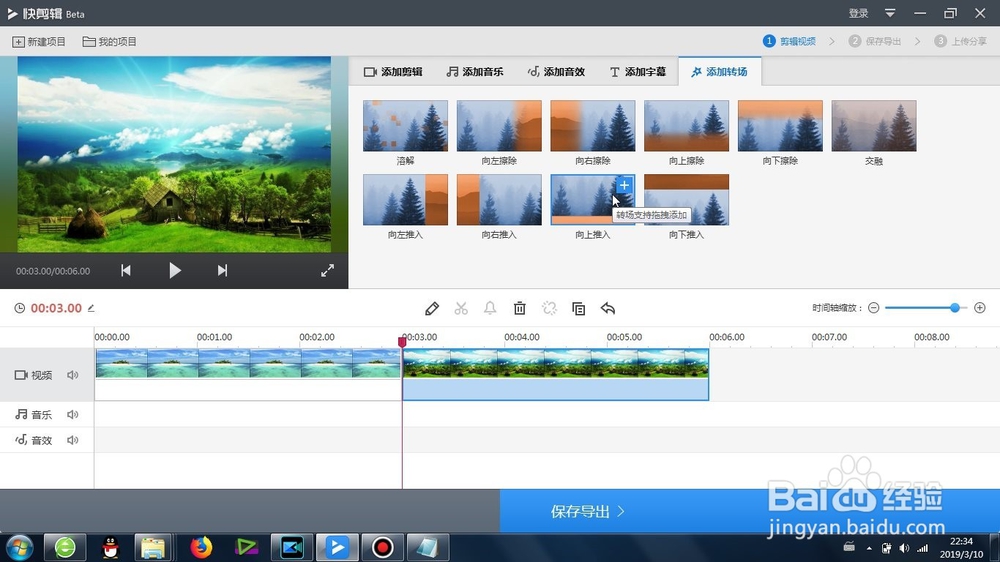Edit the current time with pencil icon
Viewport: 1000px width, 562px height.
[x=91, y=308]
